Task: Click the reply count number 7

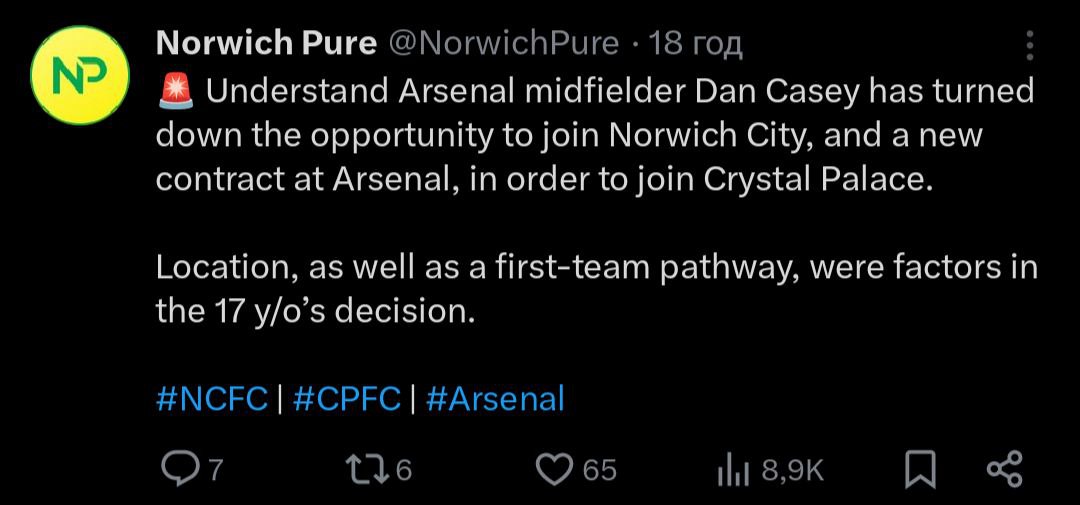Action: pos(214,469)
